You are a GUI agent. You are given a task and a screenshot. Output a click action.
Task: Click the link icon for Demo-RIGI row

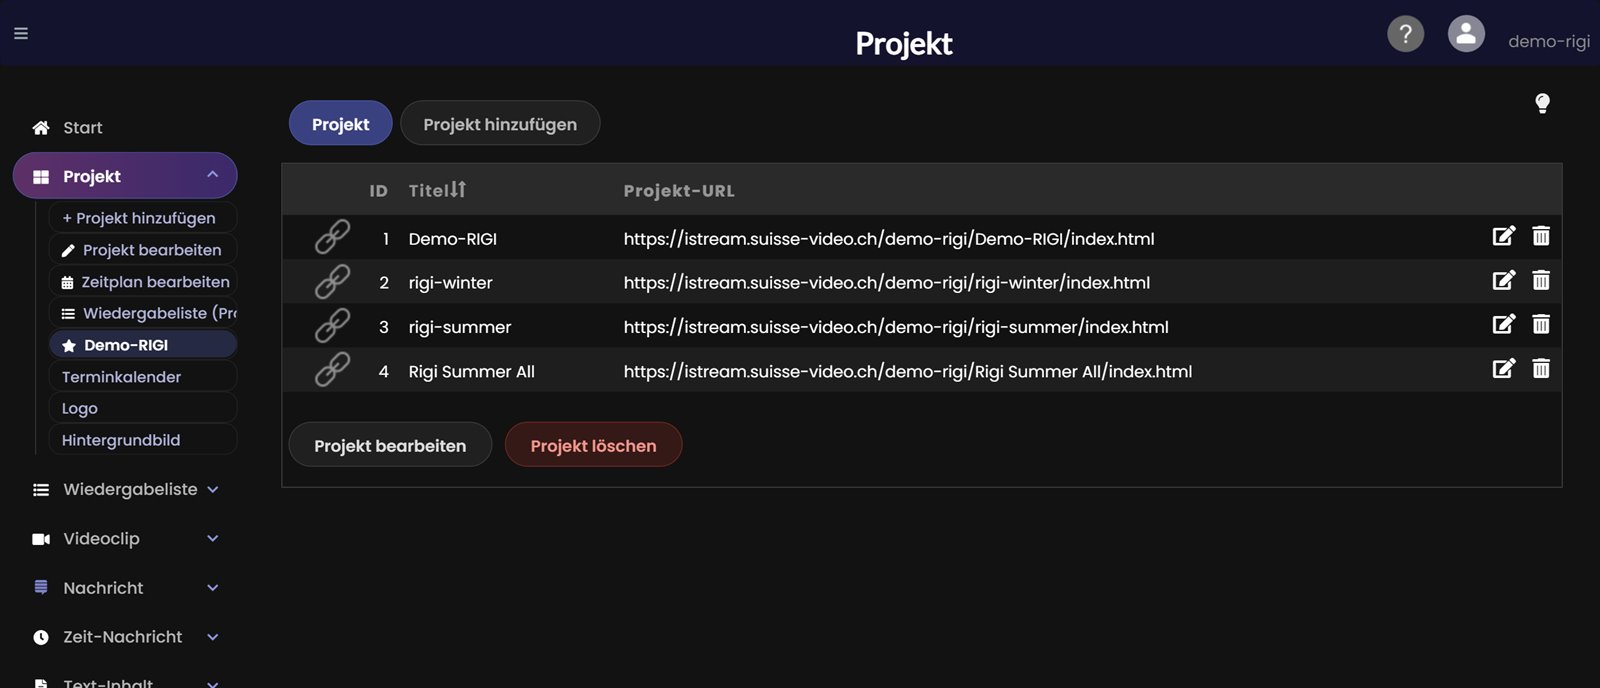tap(332, 237)
